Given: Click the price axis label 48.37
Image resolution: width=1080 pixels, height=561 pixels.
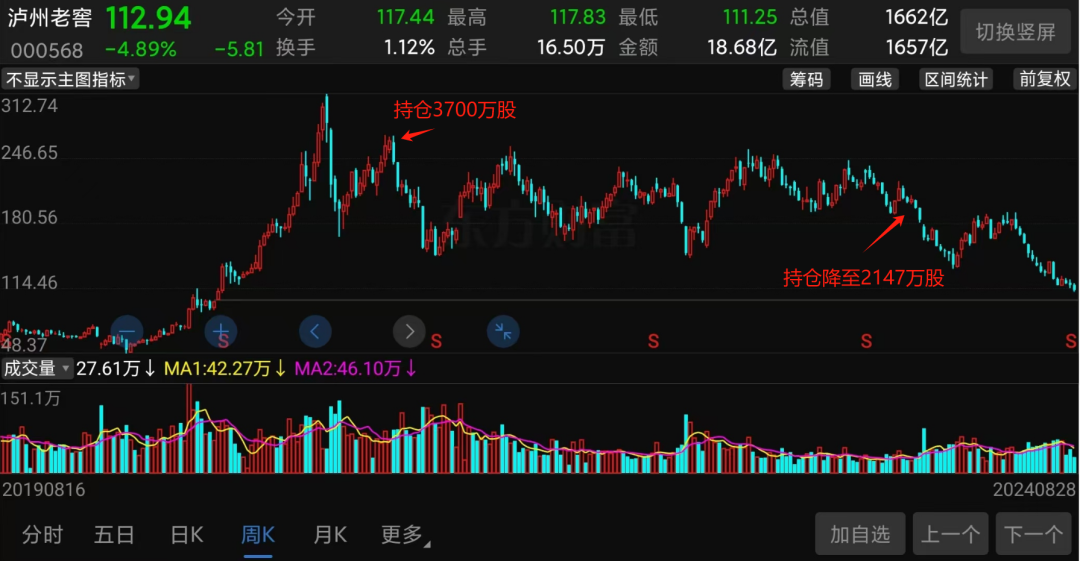Looking at the screenshot, I should point(24,345).
